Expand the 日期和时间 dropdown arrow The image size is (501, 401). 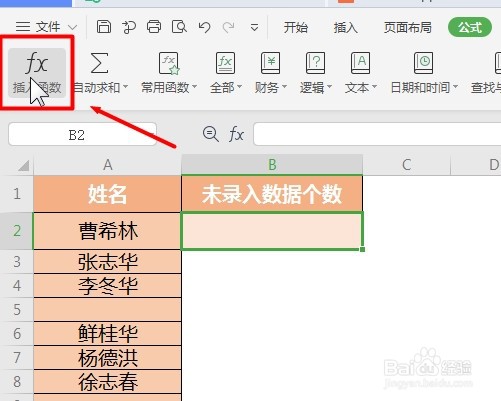(x=455, y=87)
